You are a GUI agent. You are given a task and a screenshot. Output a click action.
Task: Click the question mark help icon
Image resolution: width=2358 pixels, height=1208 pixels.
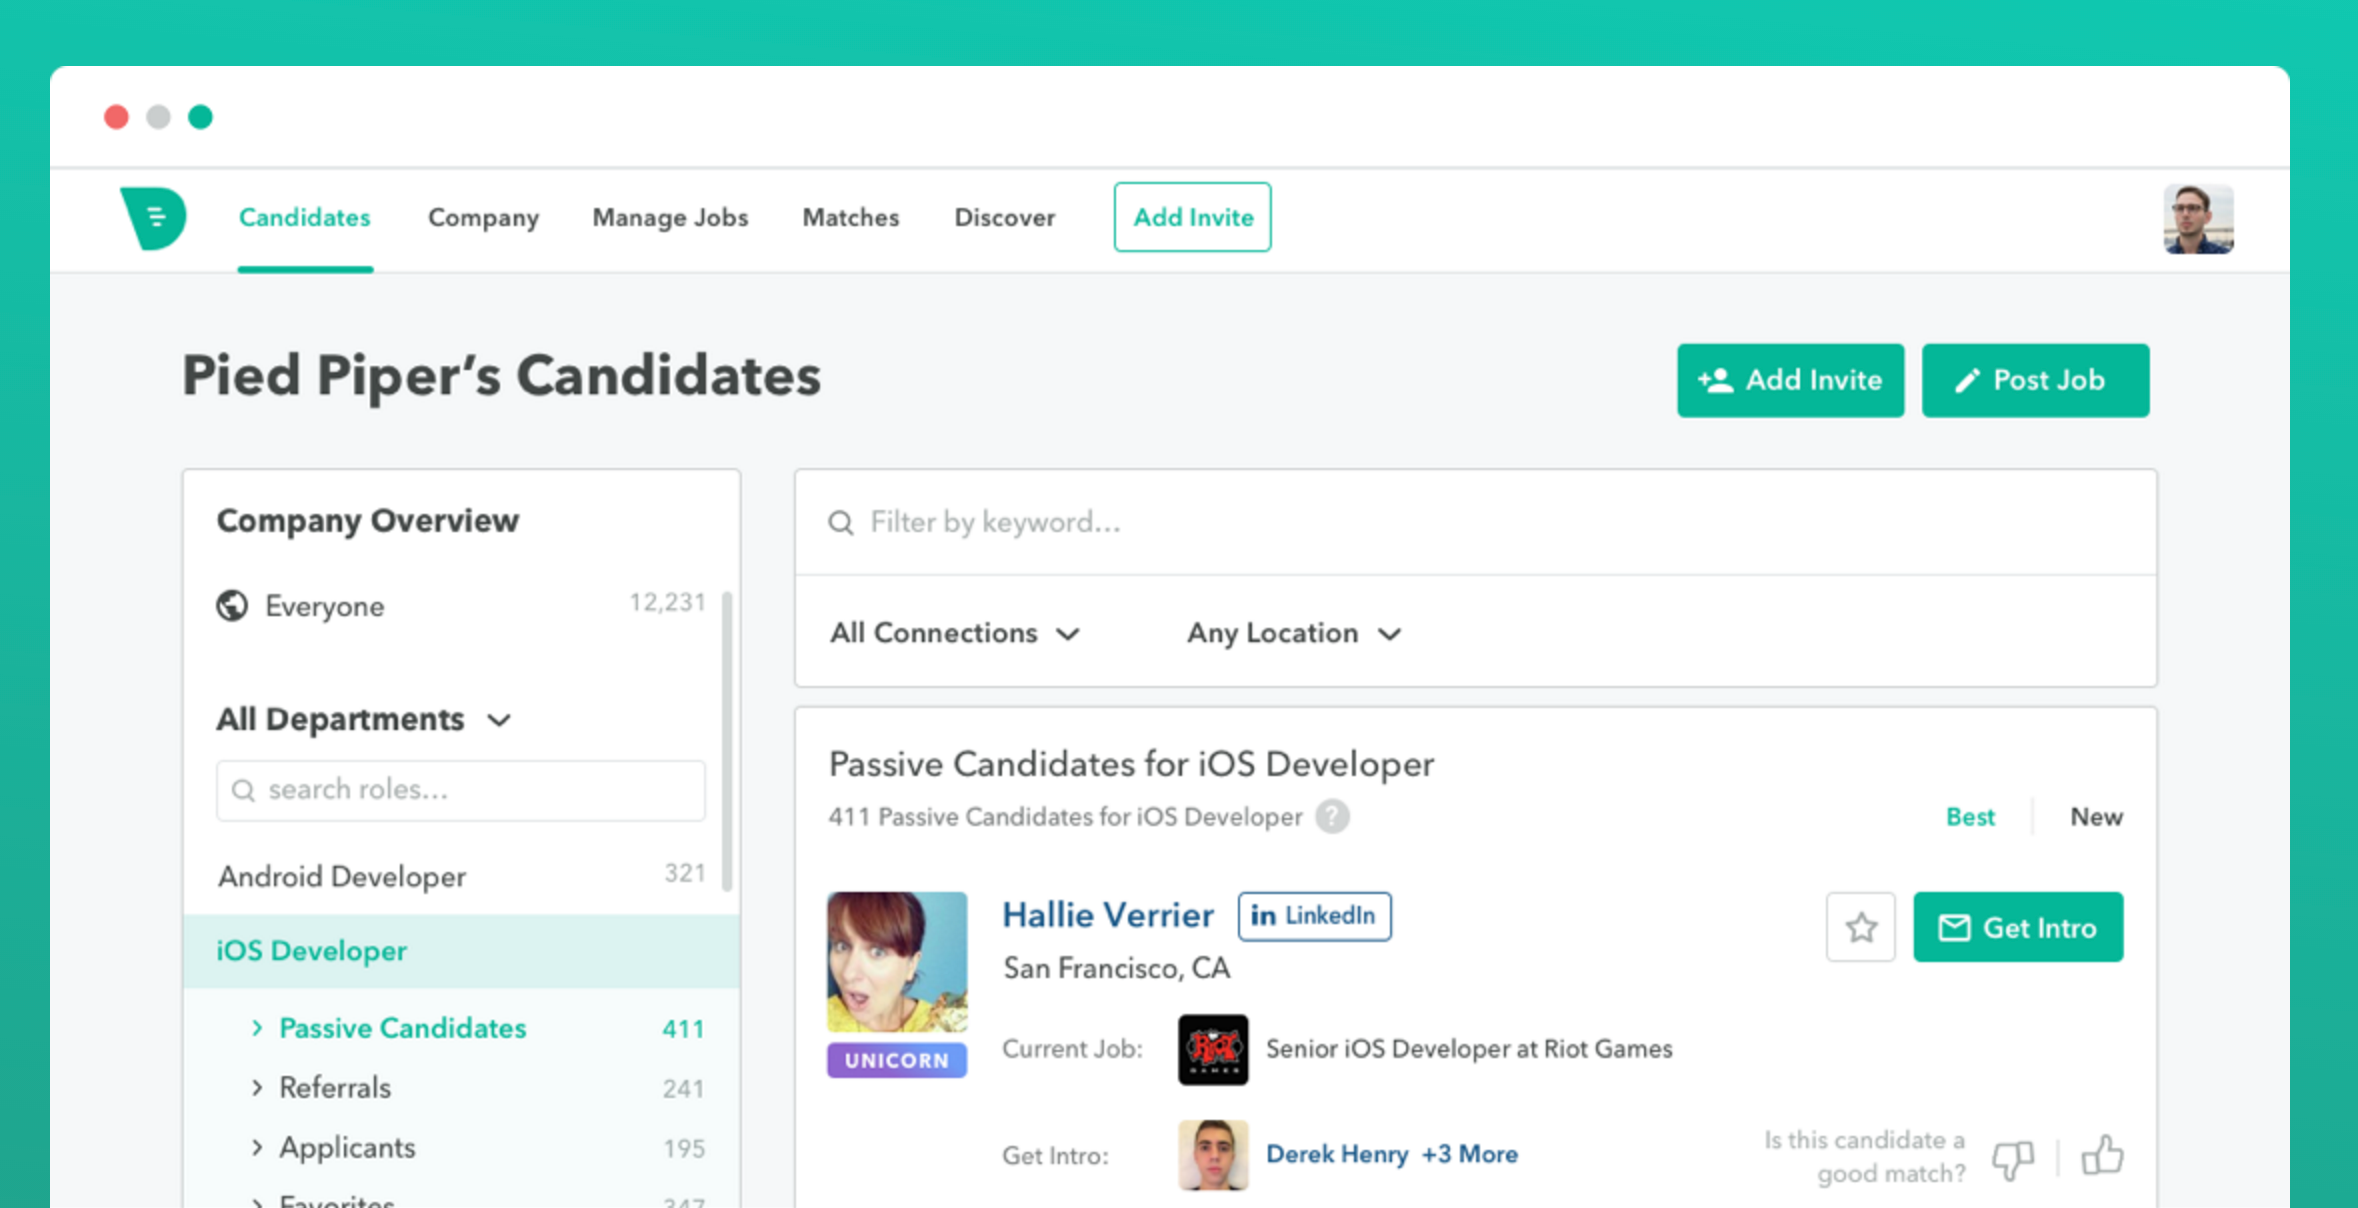coord(1332,817)
